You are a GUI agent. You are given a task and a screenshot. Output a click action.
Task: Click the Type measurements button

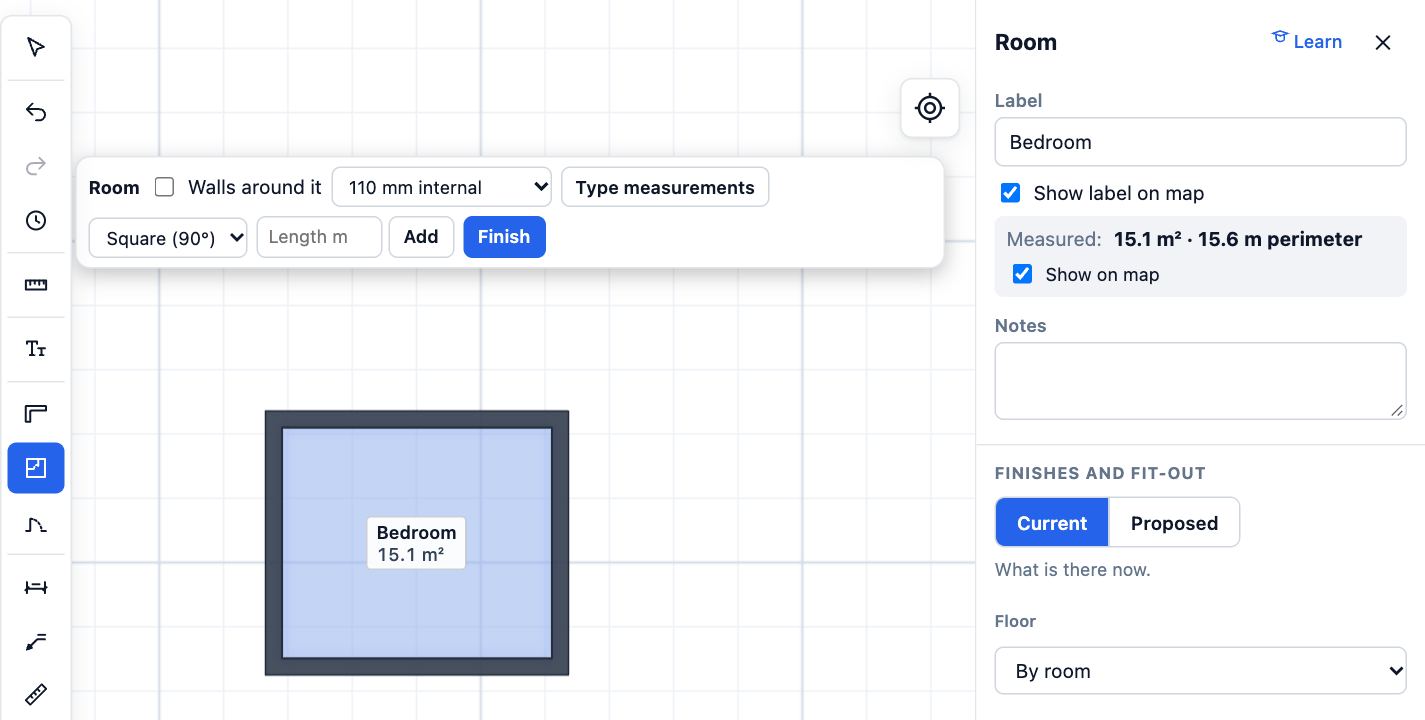click(x=665, y=187)
